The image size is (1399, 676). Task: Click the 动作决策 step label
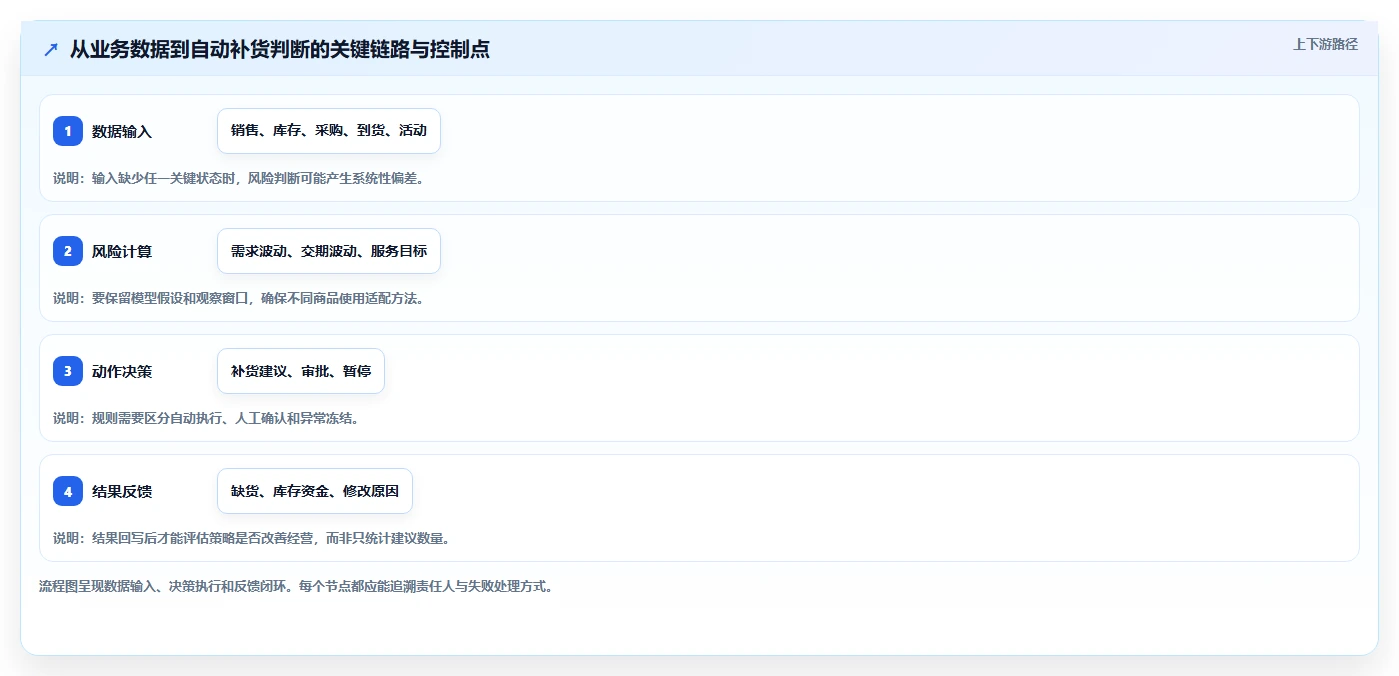pos(122,371)
